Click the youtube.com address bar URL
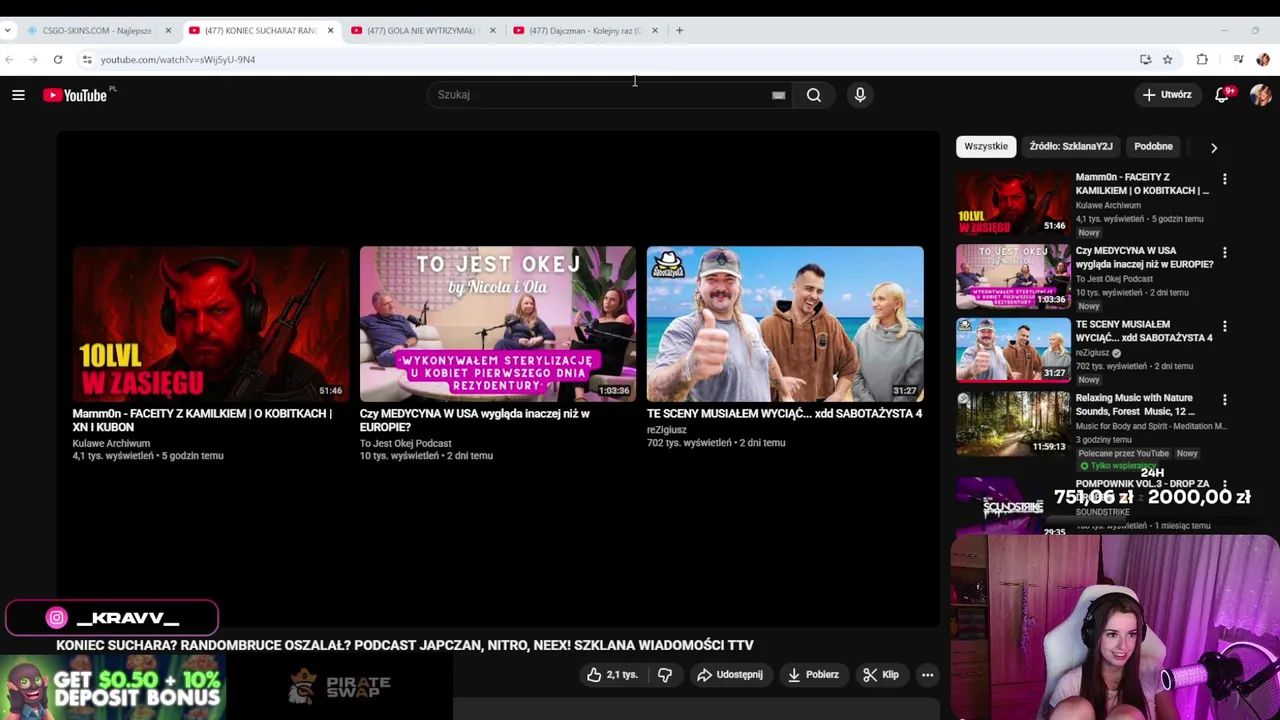This screenshot has width=1280, height=720. (x=178, y=59)
